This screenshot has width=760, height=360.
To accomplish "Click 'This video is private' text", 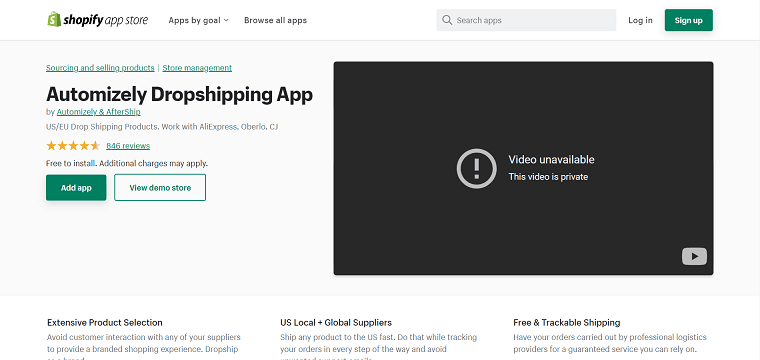I will pyautogui.click(x=548, y=177).
